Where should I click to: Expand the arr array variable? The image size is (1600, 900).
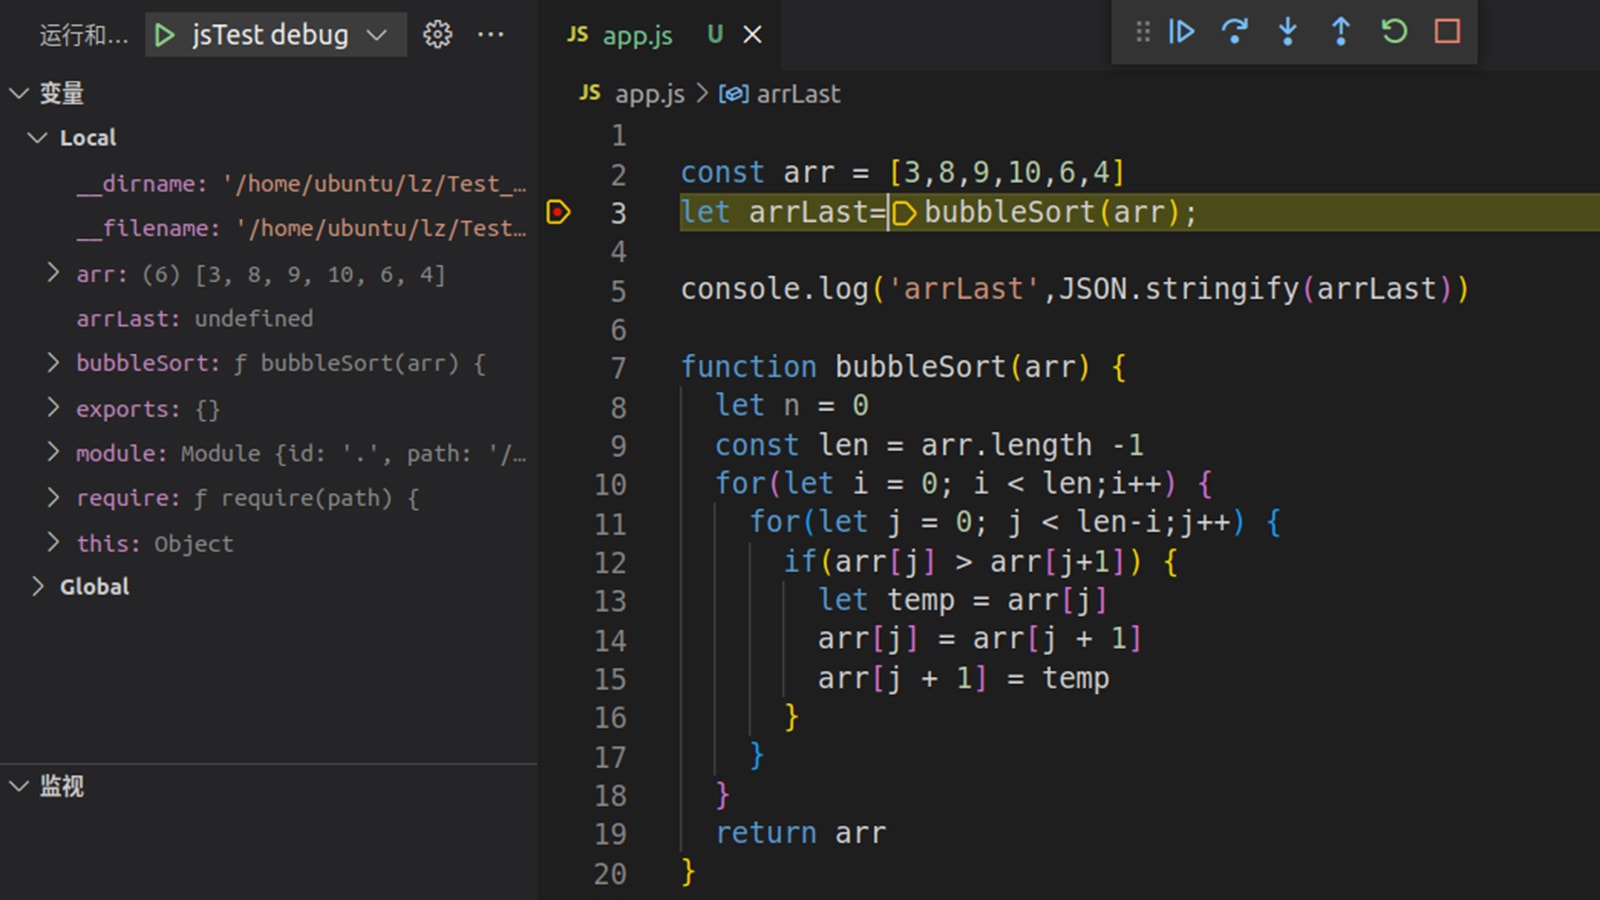click(x=54, y=273)
